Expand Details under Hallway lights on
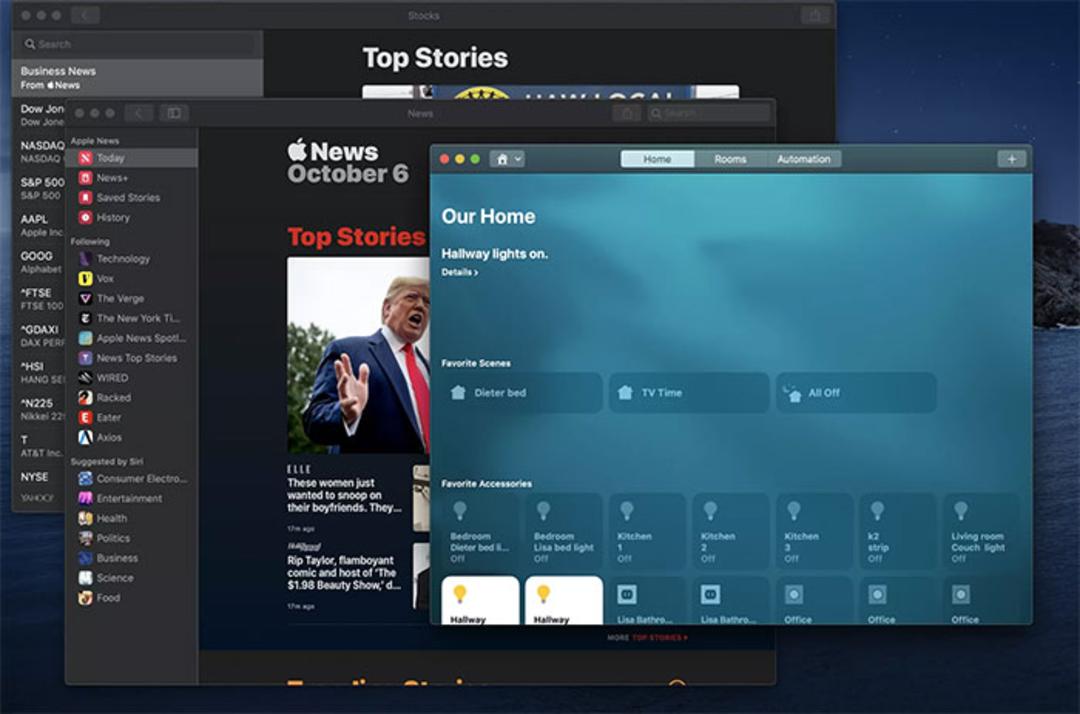The height and width of the screenshot is (714, 1080). (x=459, y=273)
